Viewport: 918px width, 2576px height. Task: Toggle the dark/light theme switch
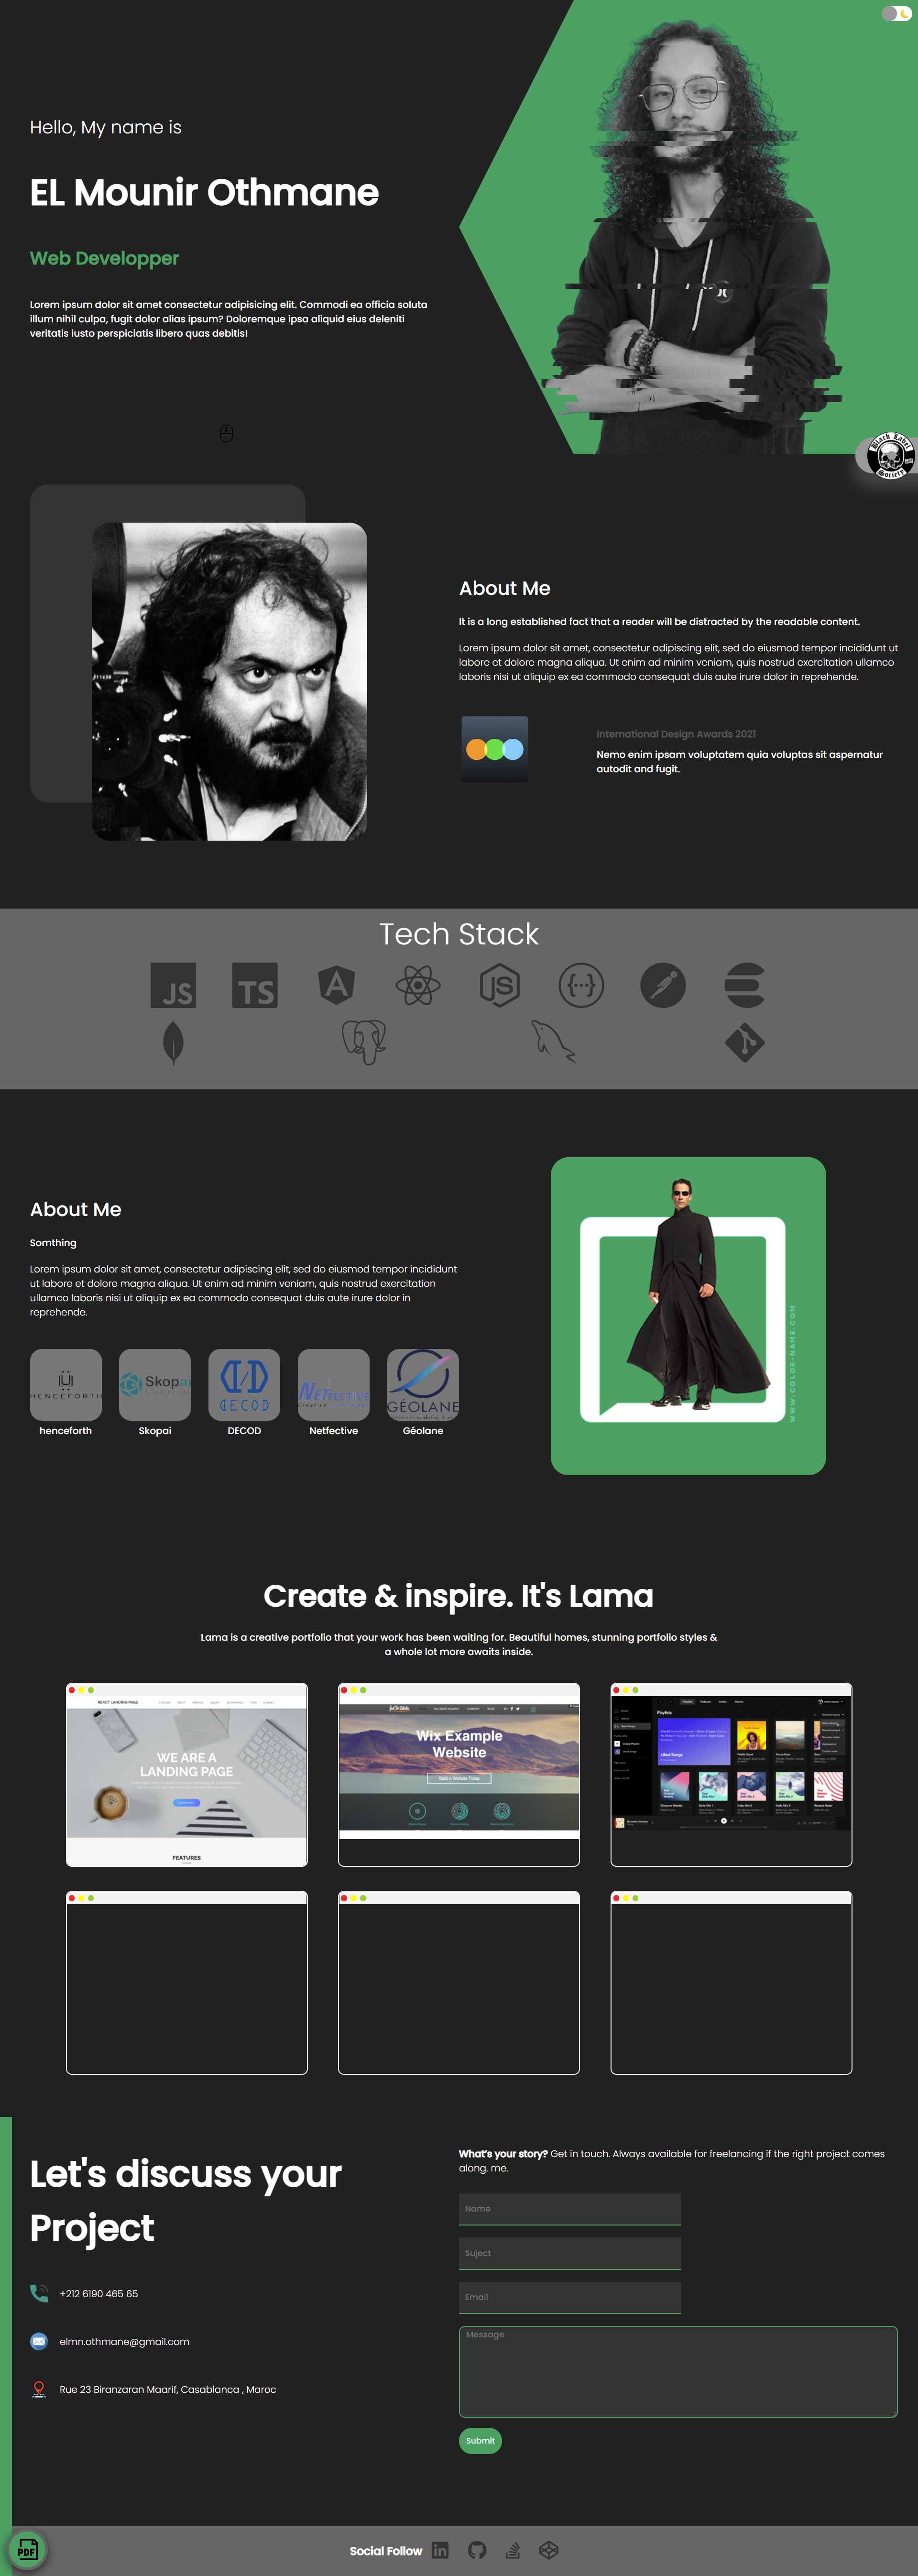point(896,13)
